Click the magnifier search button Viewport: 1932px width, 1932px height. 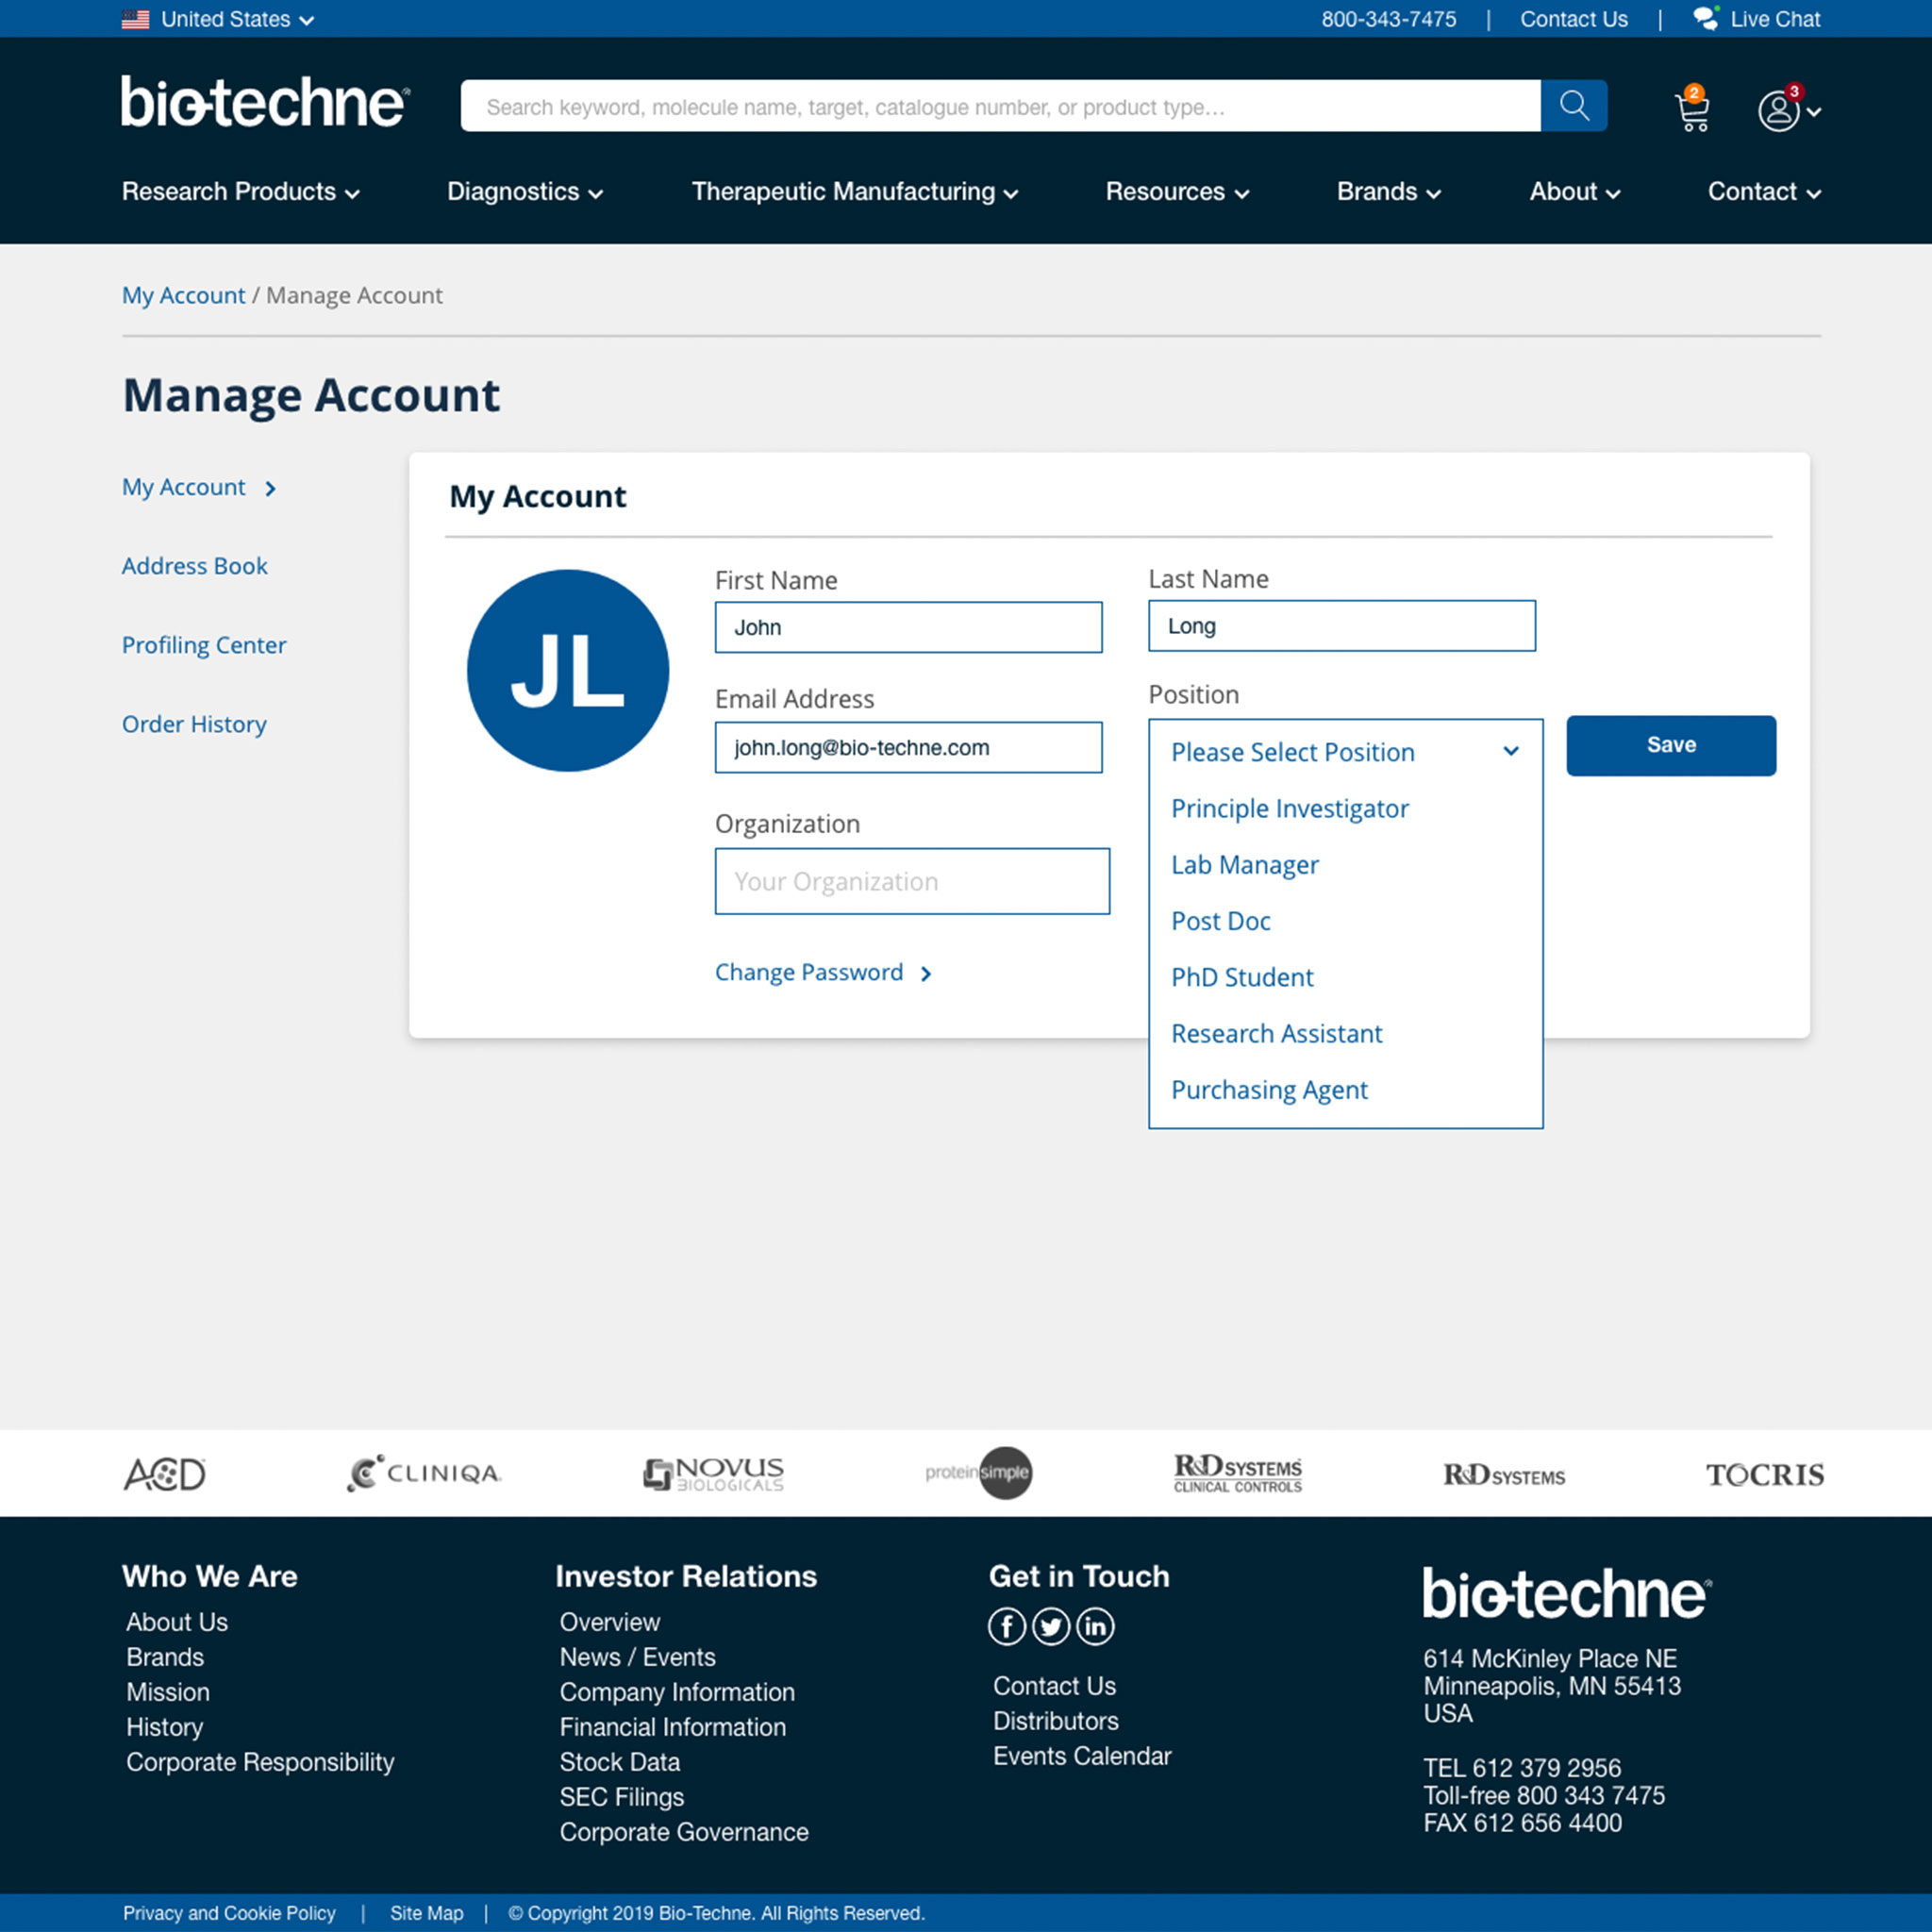(1573, 106)
